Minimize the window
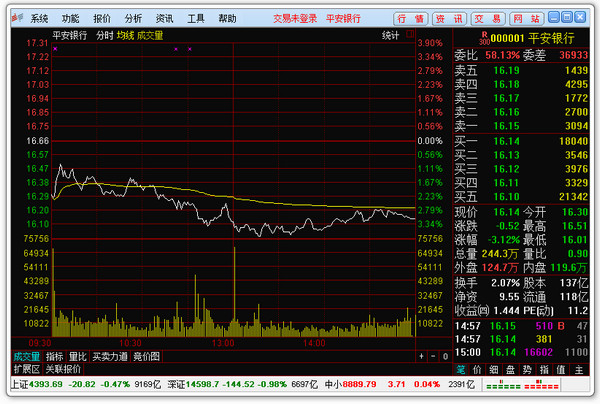 [554, 17]
